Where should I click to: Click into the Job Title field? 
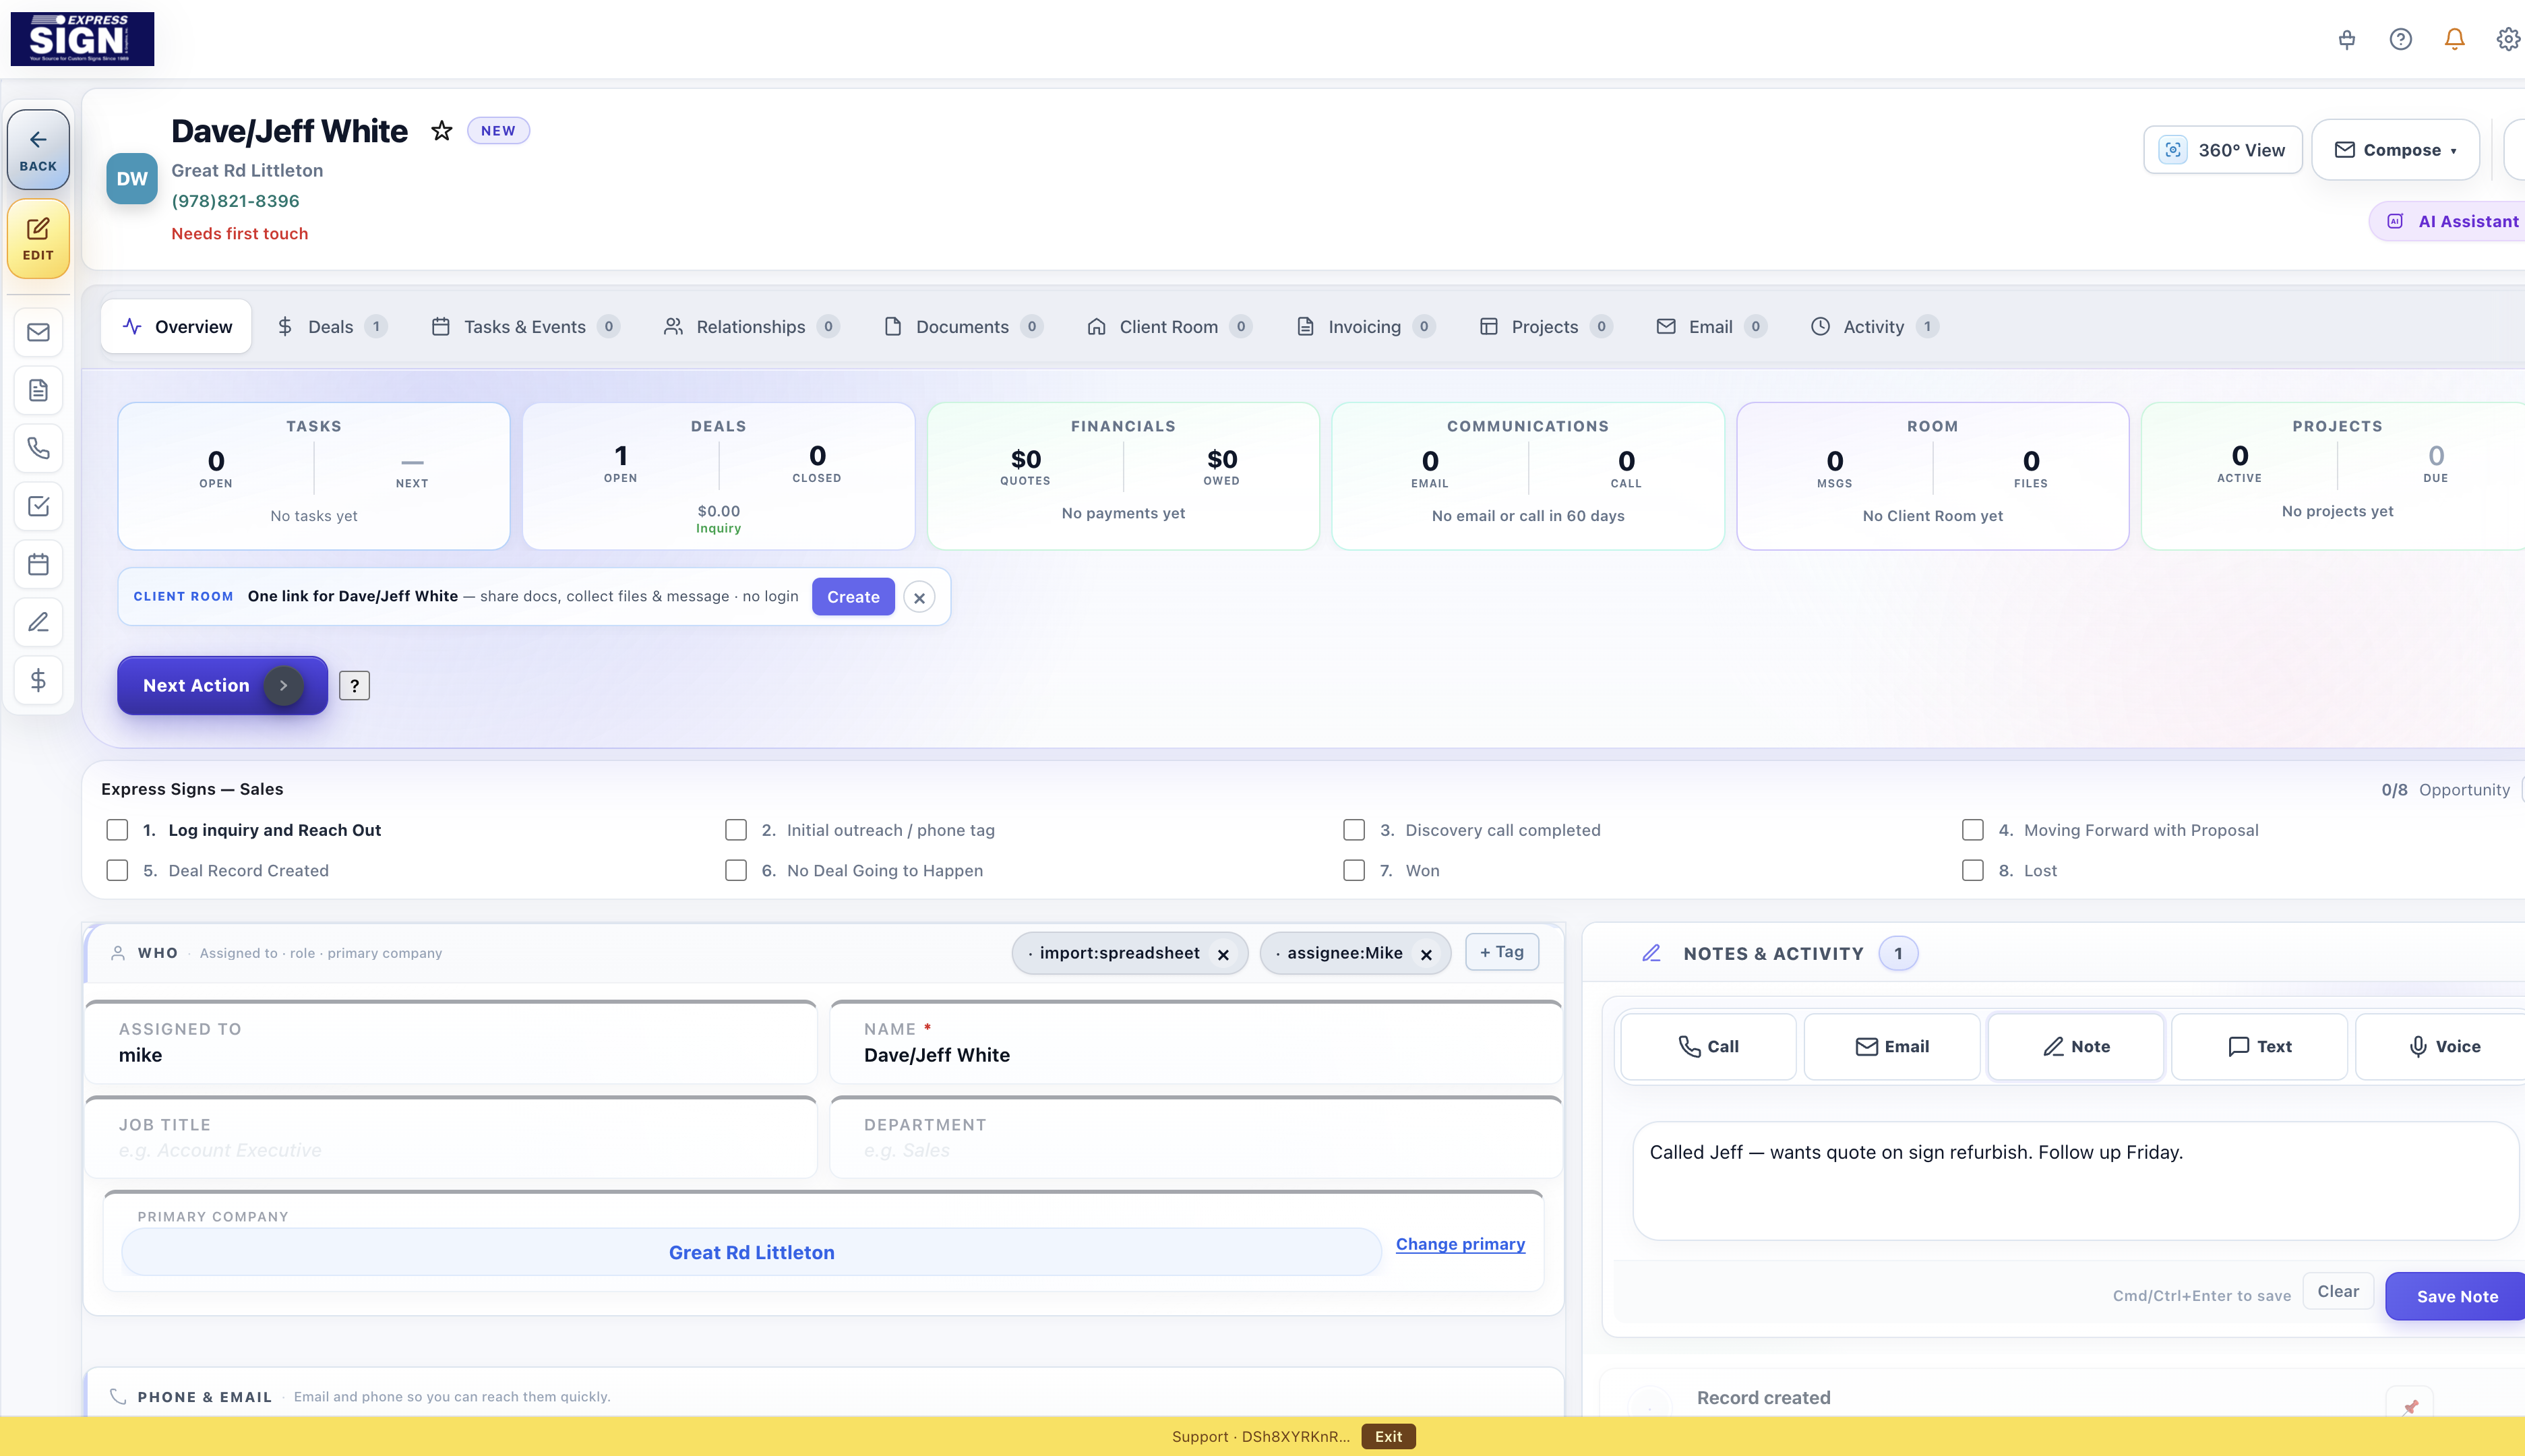coord(451,1138)
